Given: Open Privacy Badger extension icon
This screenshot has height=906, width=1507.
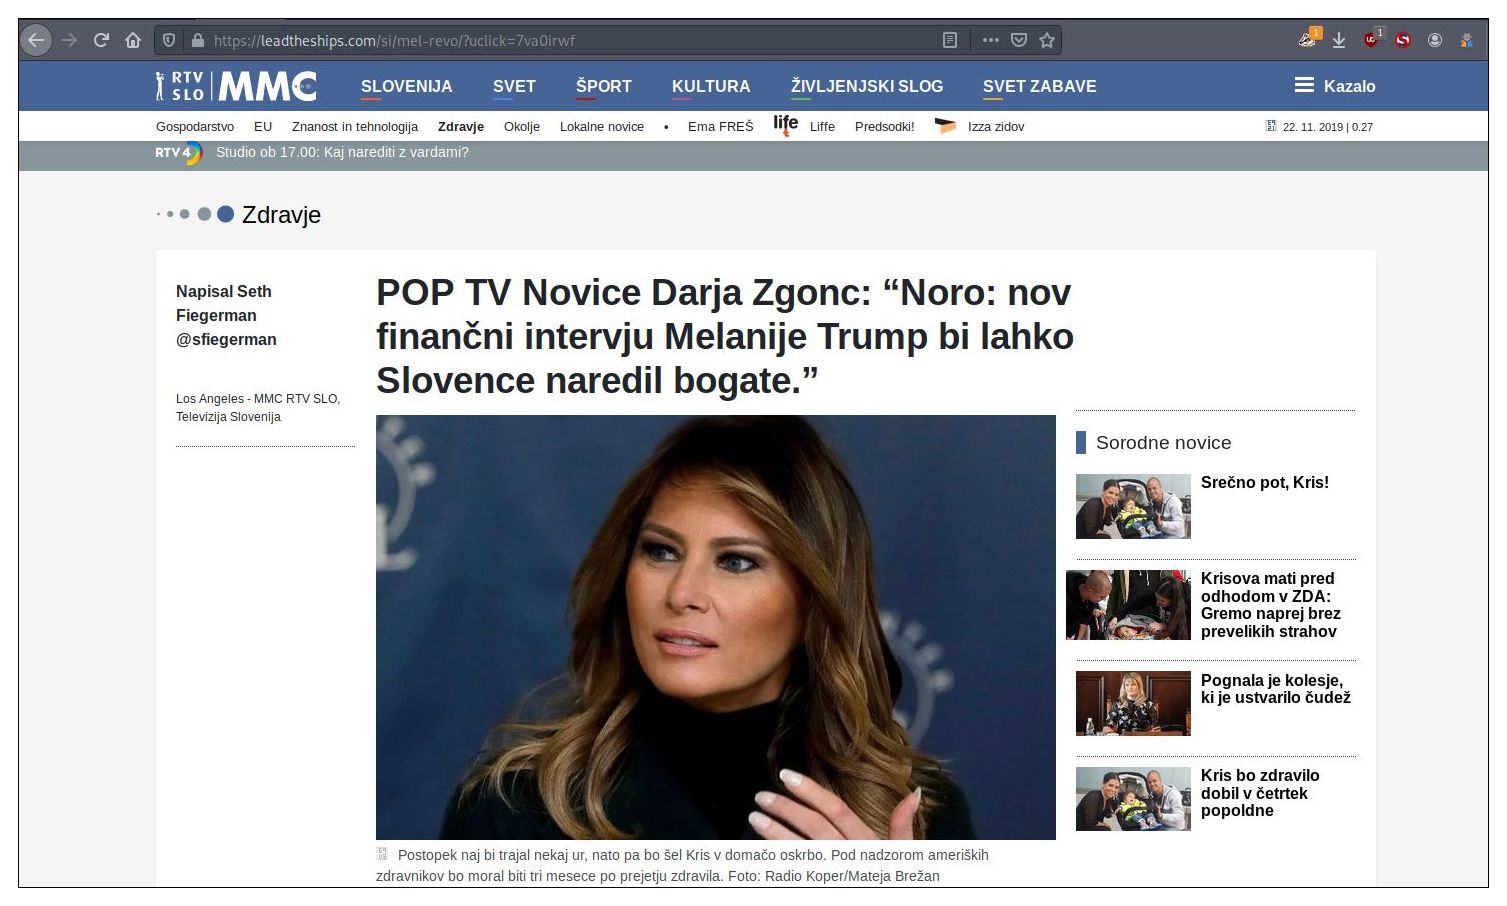Looking at the screenshot, I should [x=1309, y=39].
